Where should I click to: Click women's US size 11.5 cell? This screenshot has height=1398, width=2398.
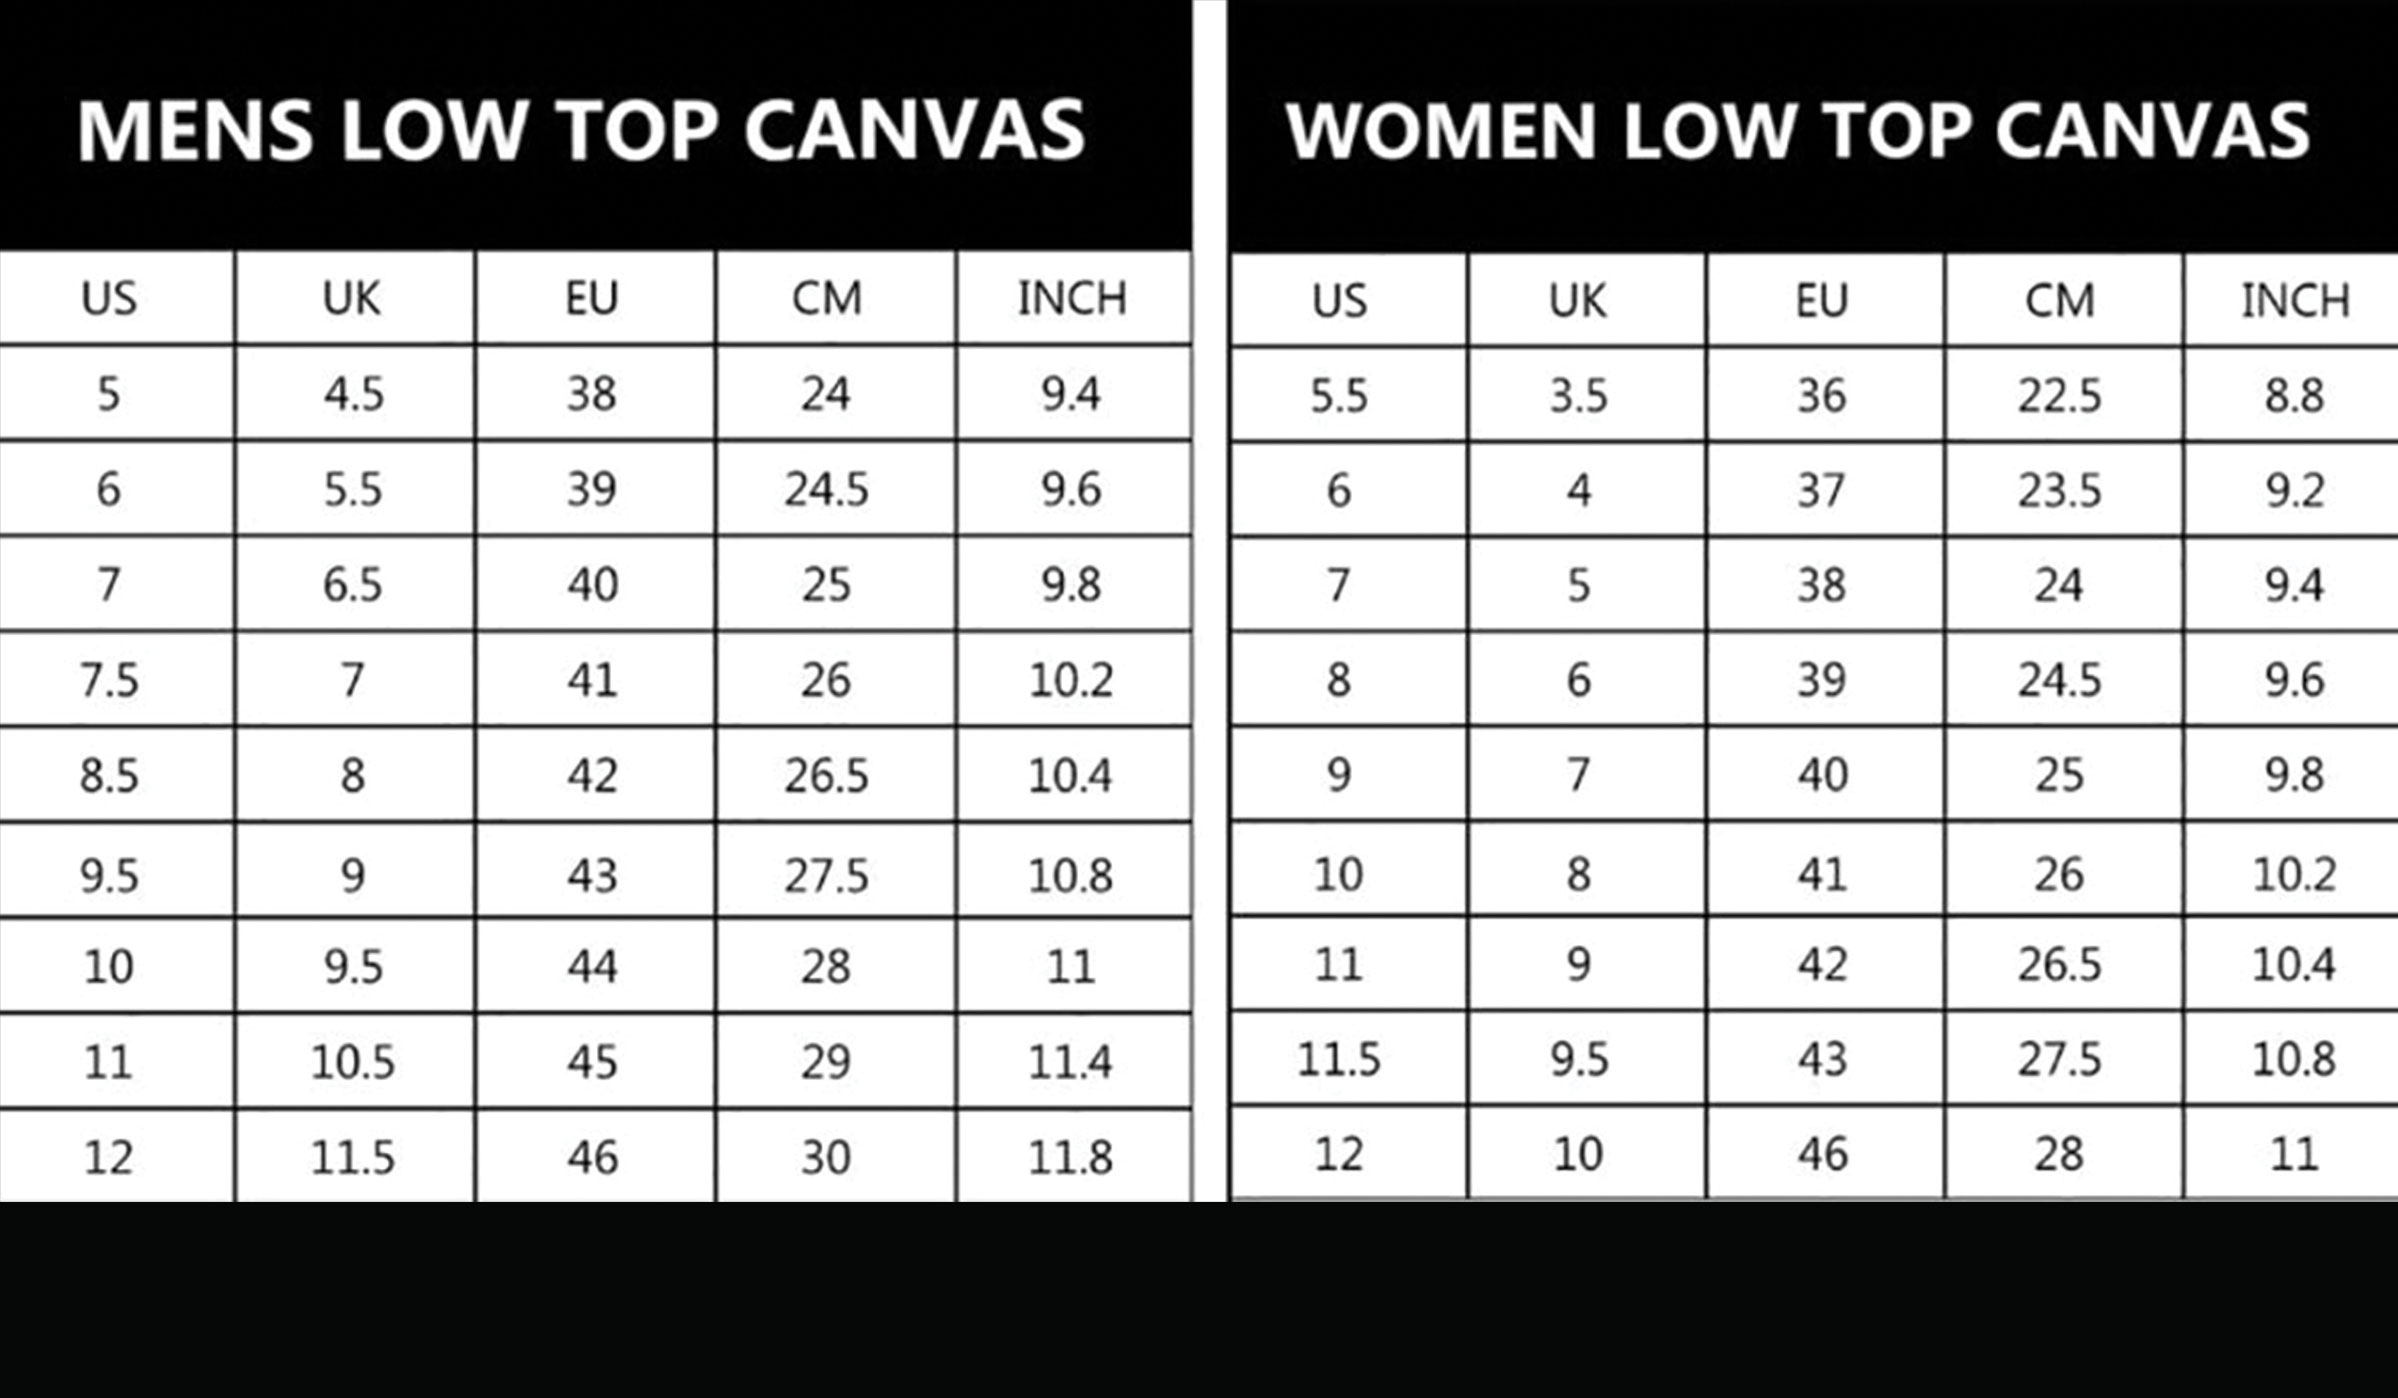(x=1349, y=1058)
